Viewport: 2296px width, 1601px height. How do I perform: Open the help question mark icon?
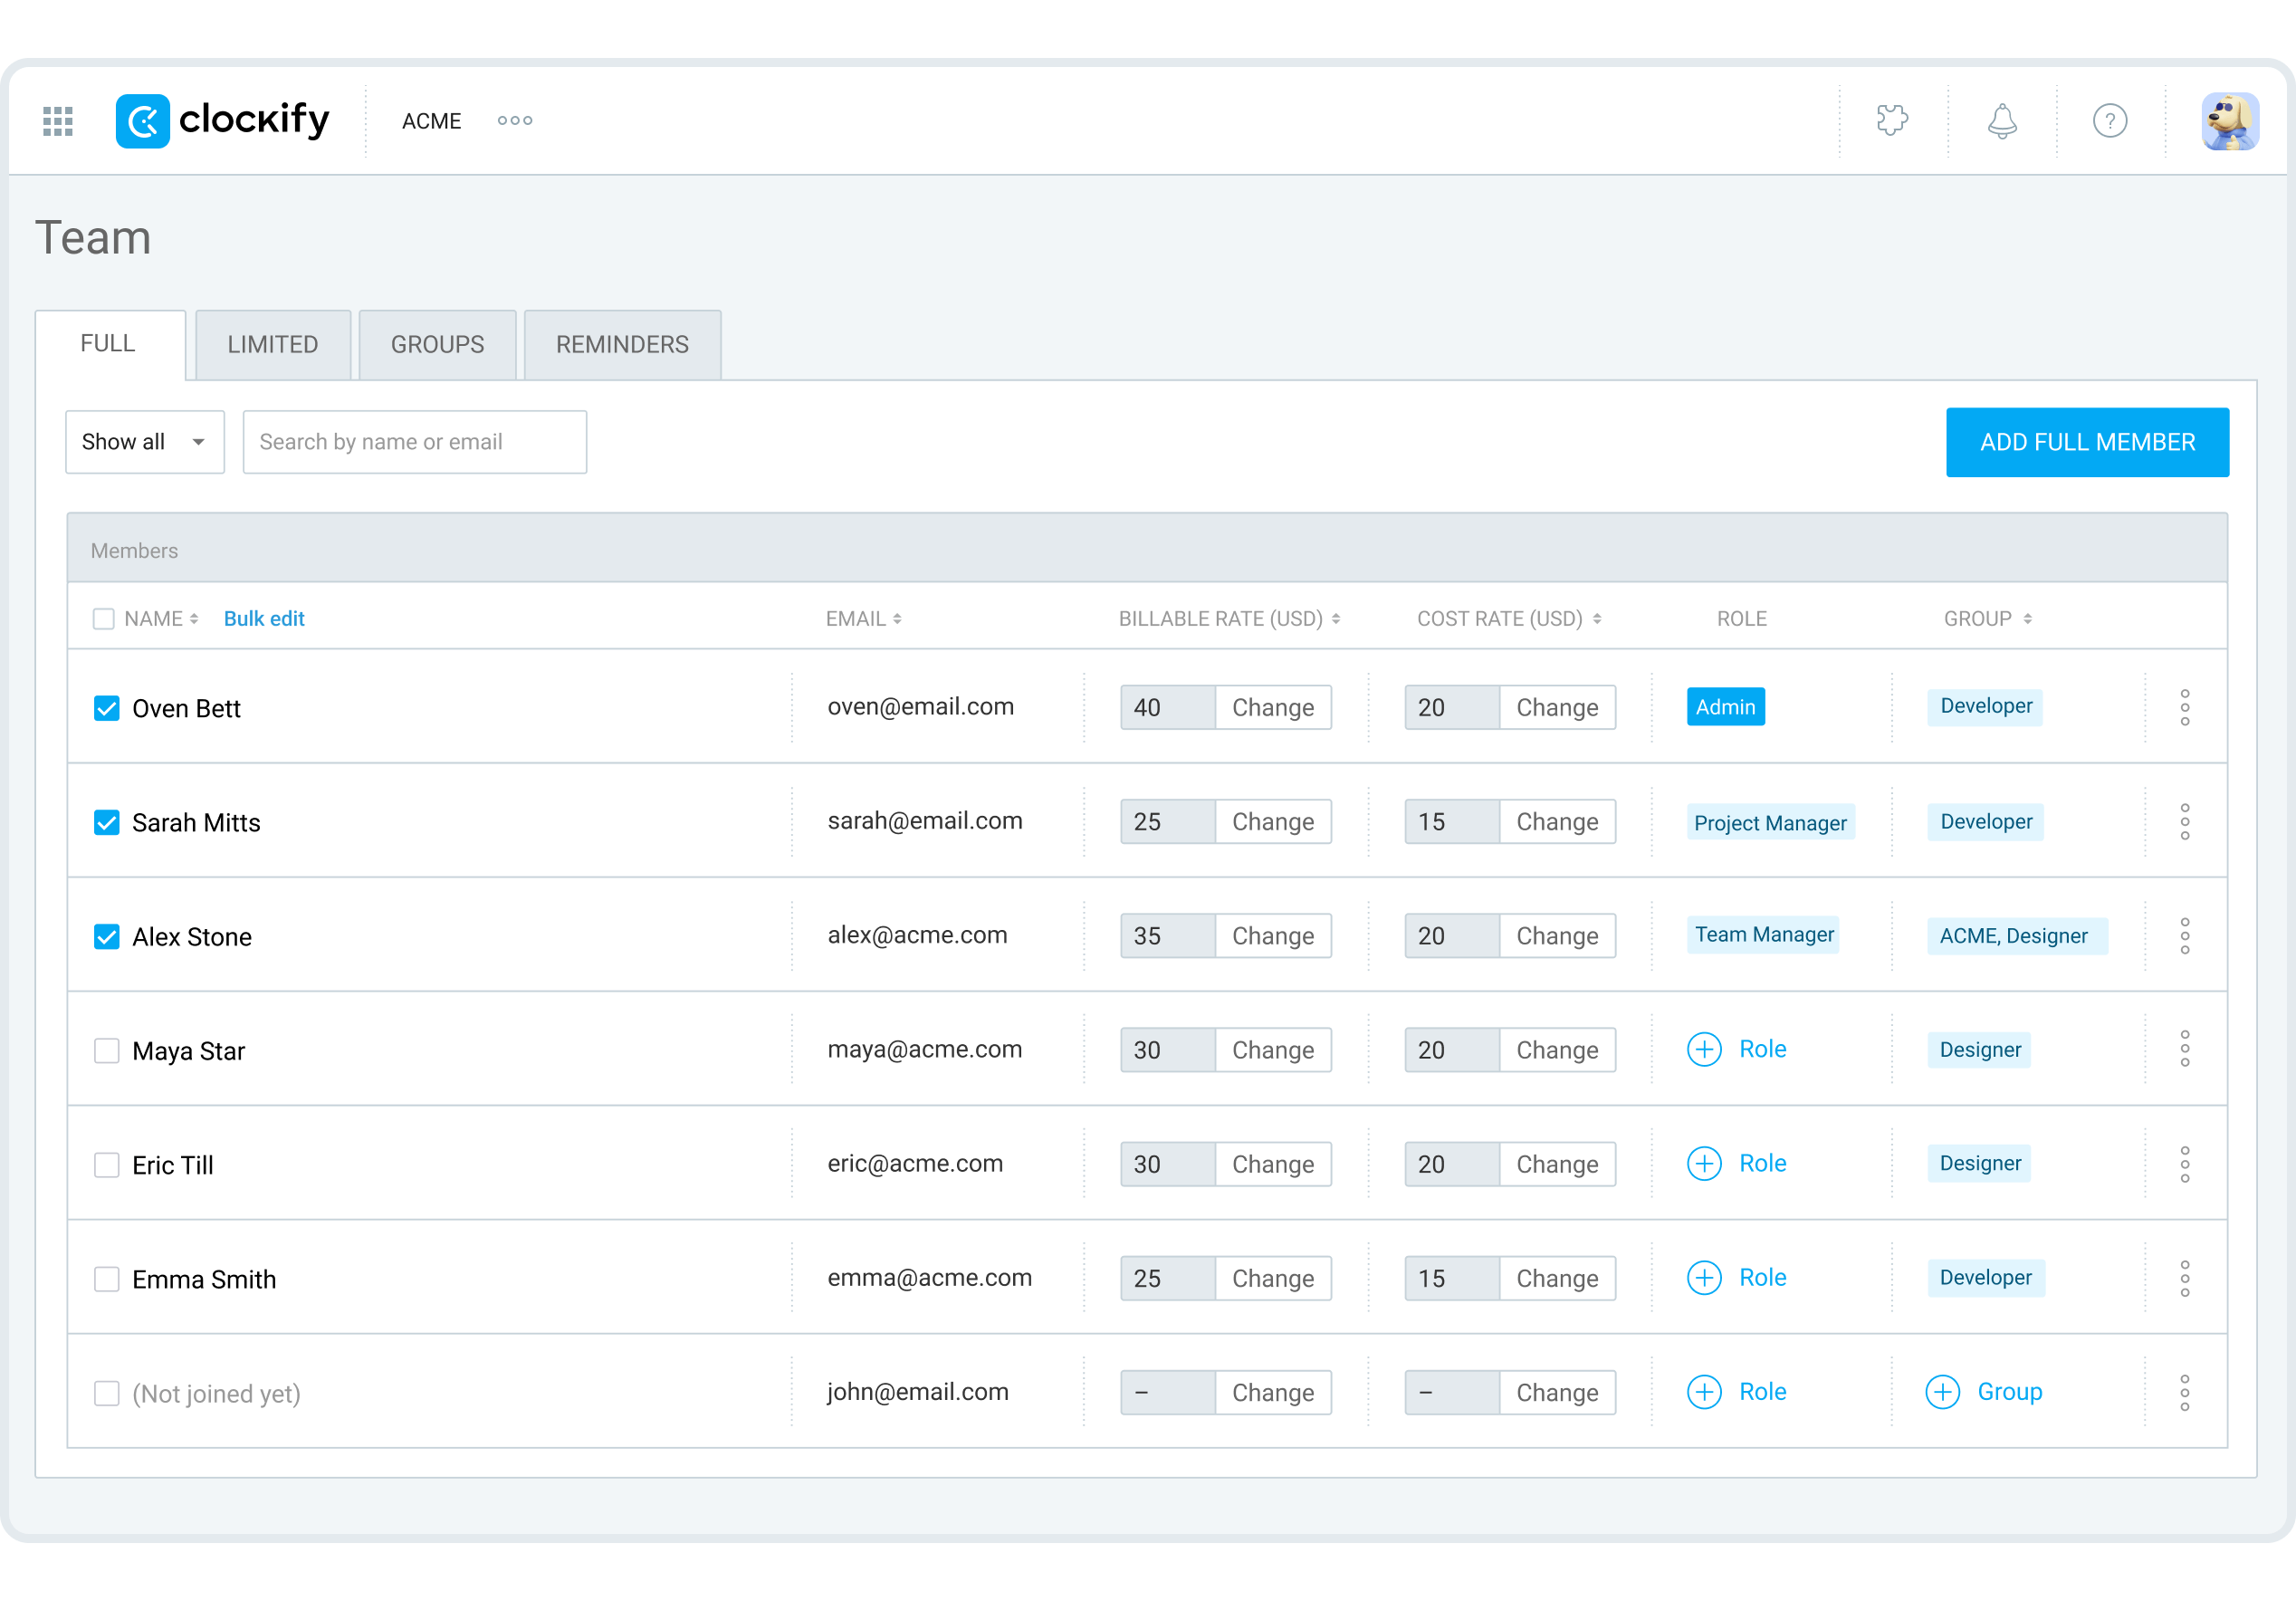pyautogui.click(x=2110, y=121)
